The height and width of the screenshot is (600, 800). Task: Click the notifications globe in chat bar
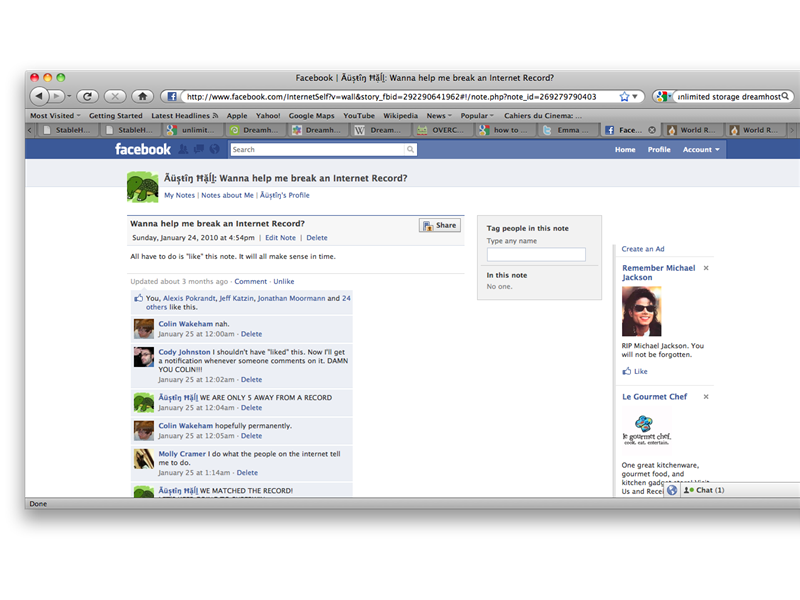[x=672, y=490]
